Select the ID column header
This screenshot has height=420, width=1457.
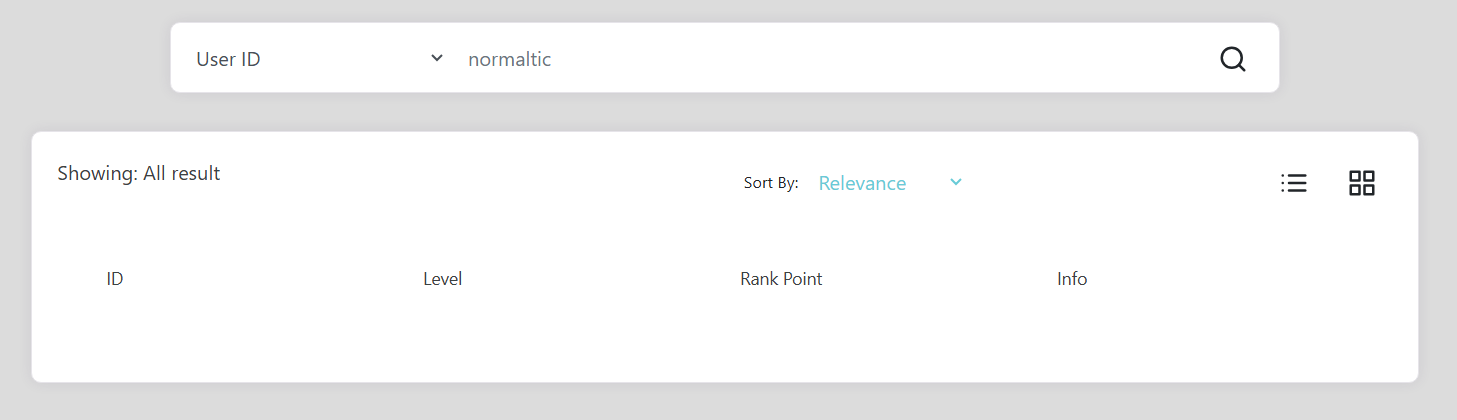[115, 279]
